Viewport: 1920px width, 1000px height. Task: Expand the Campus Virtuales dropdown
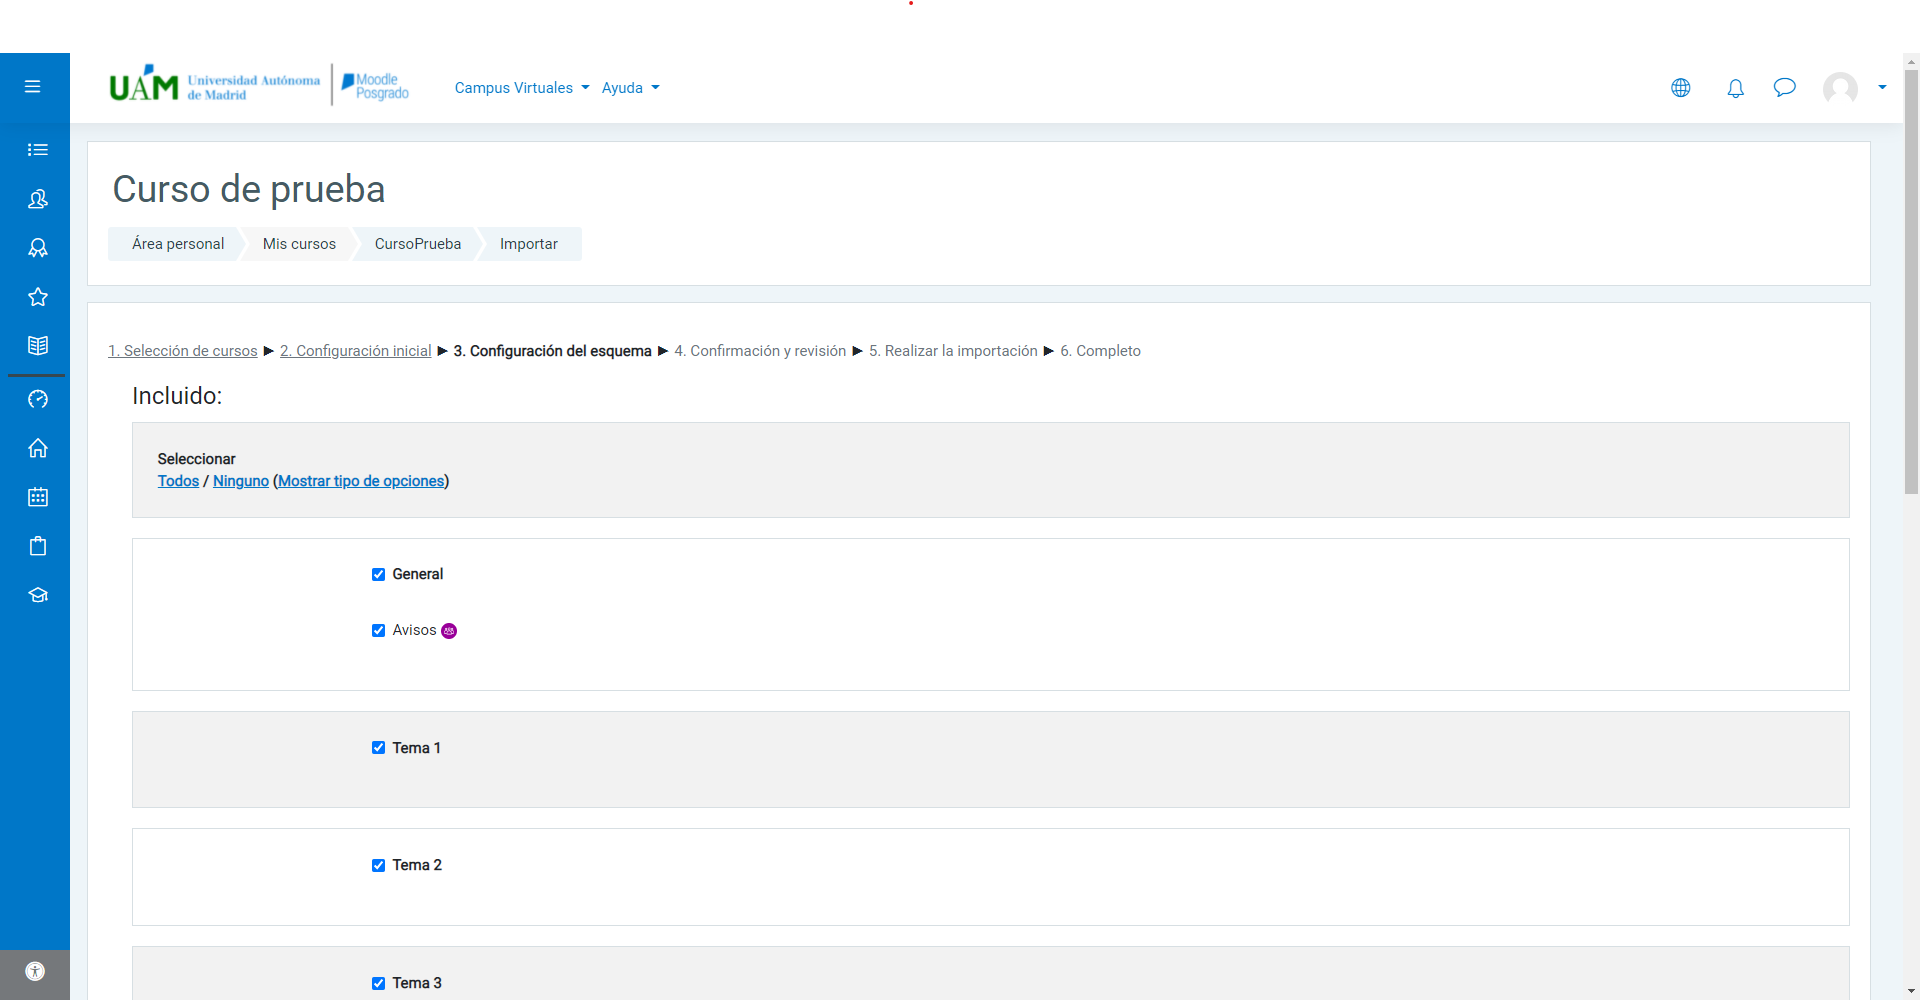tap(521, 88)
